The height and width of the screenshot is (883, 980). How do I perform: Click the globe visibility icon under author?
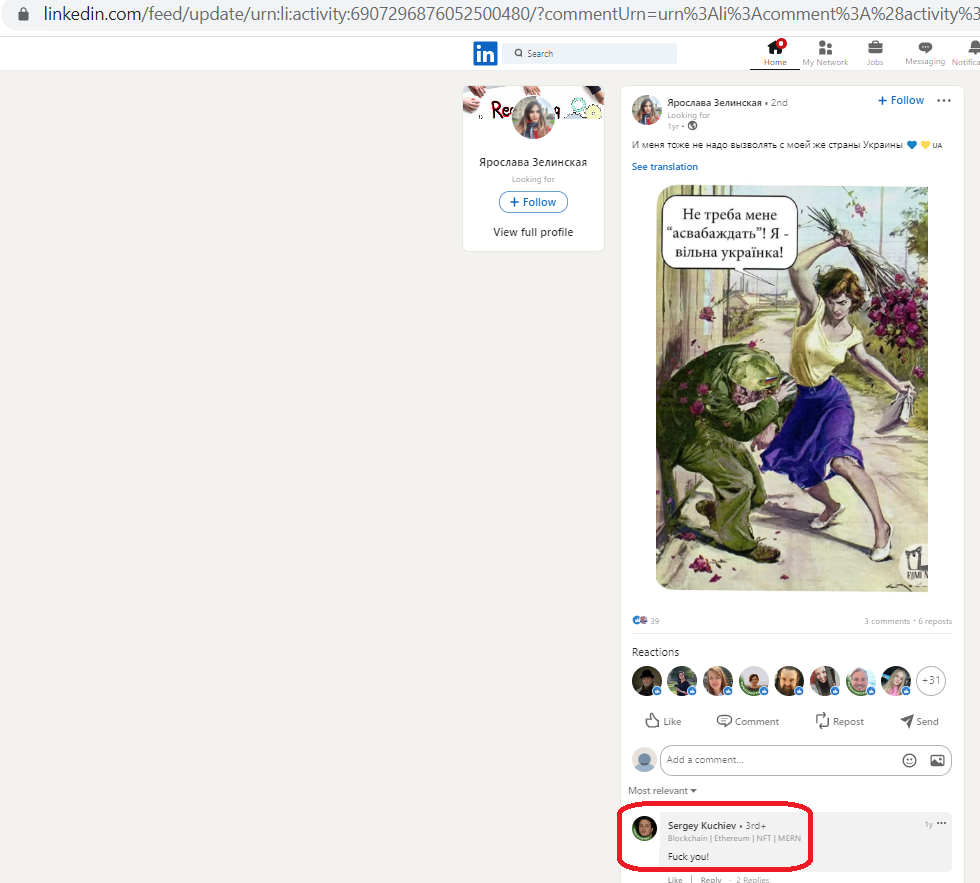pos(692,126)
